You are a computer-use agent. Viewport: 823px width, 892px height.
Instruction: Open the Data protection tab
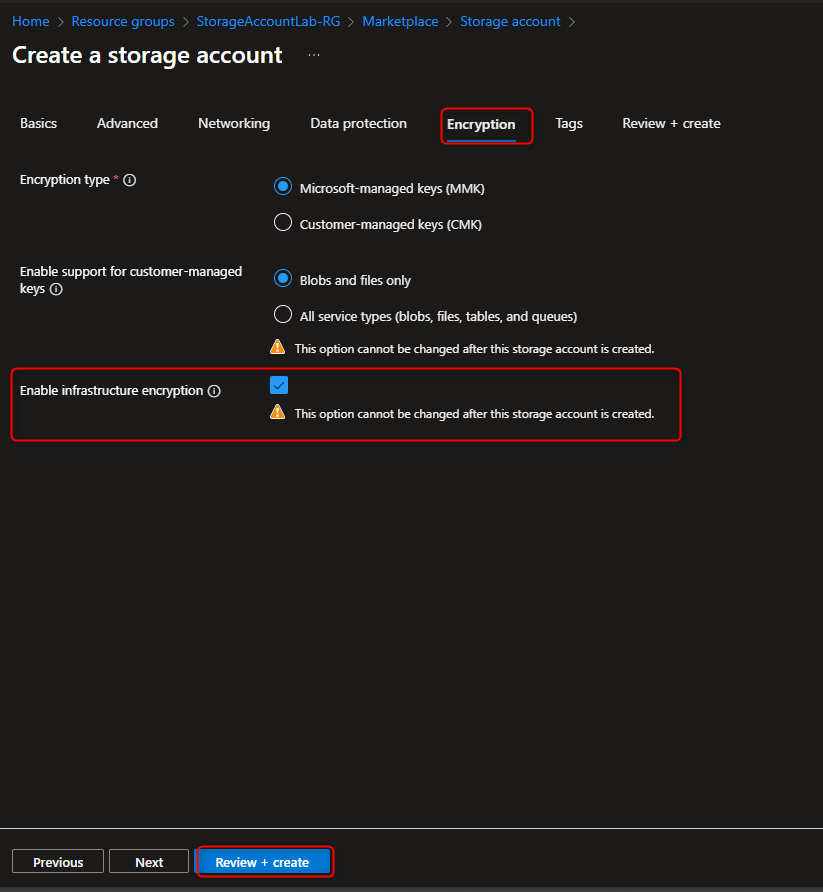(x=358, y=123)
